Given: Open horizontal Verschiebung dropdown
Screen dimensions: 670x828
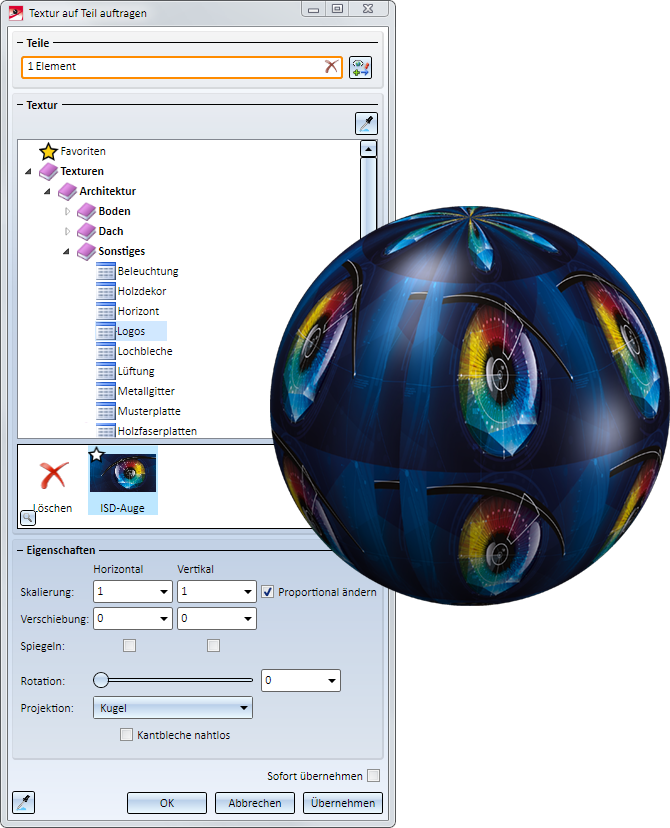Looking at the screenshot, I should (164, 619).
